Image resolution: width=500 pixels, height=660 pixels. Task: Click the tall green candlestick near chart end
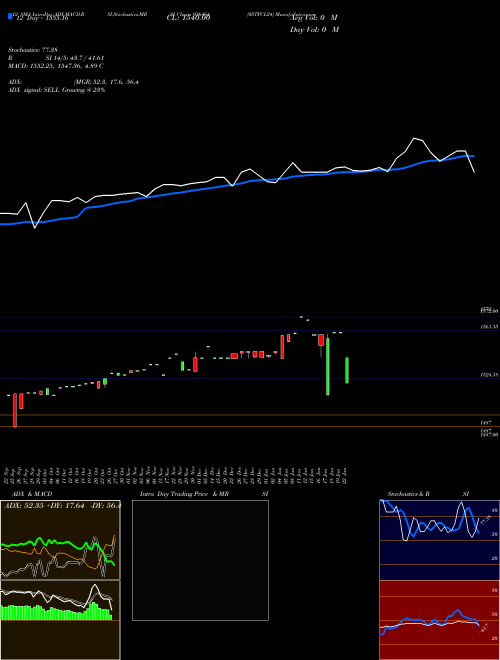tap(327, 364)
